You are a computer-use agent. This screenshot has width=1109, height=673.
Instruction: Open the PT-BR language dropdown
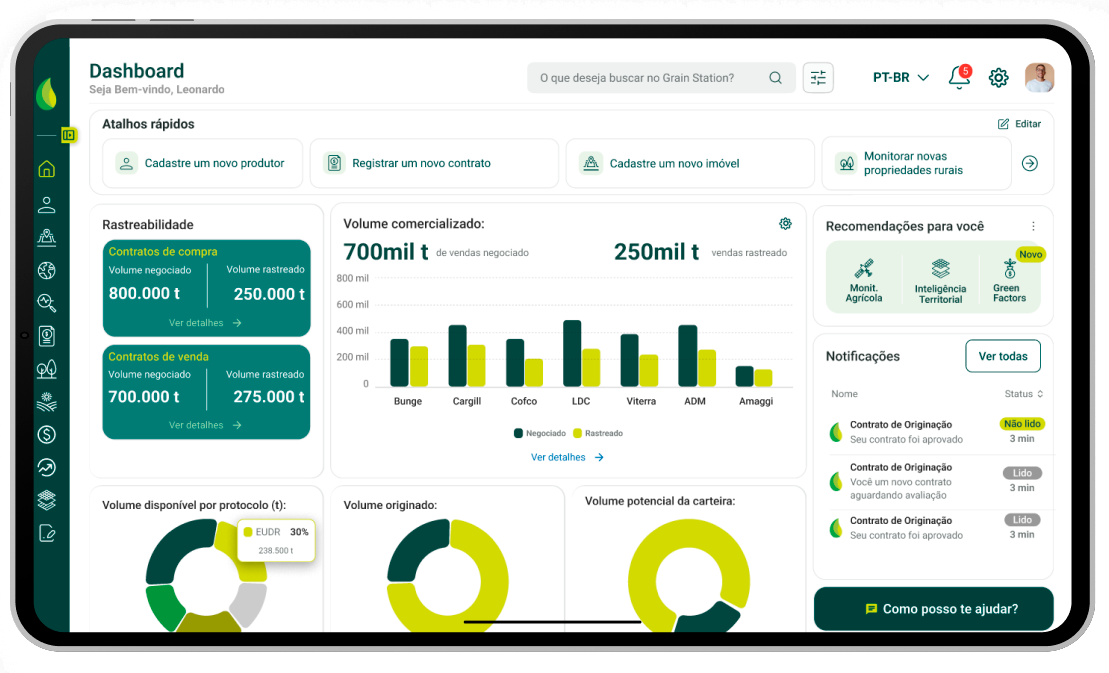900,78
